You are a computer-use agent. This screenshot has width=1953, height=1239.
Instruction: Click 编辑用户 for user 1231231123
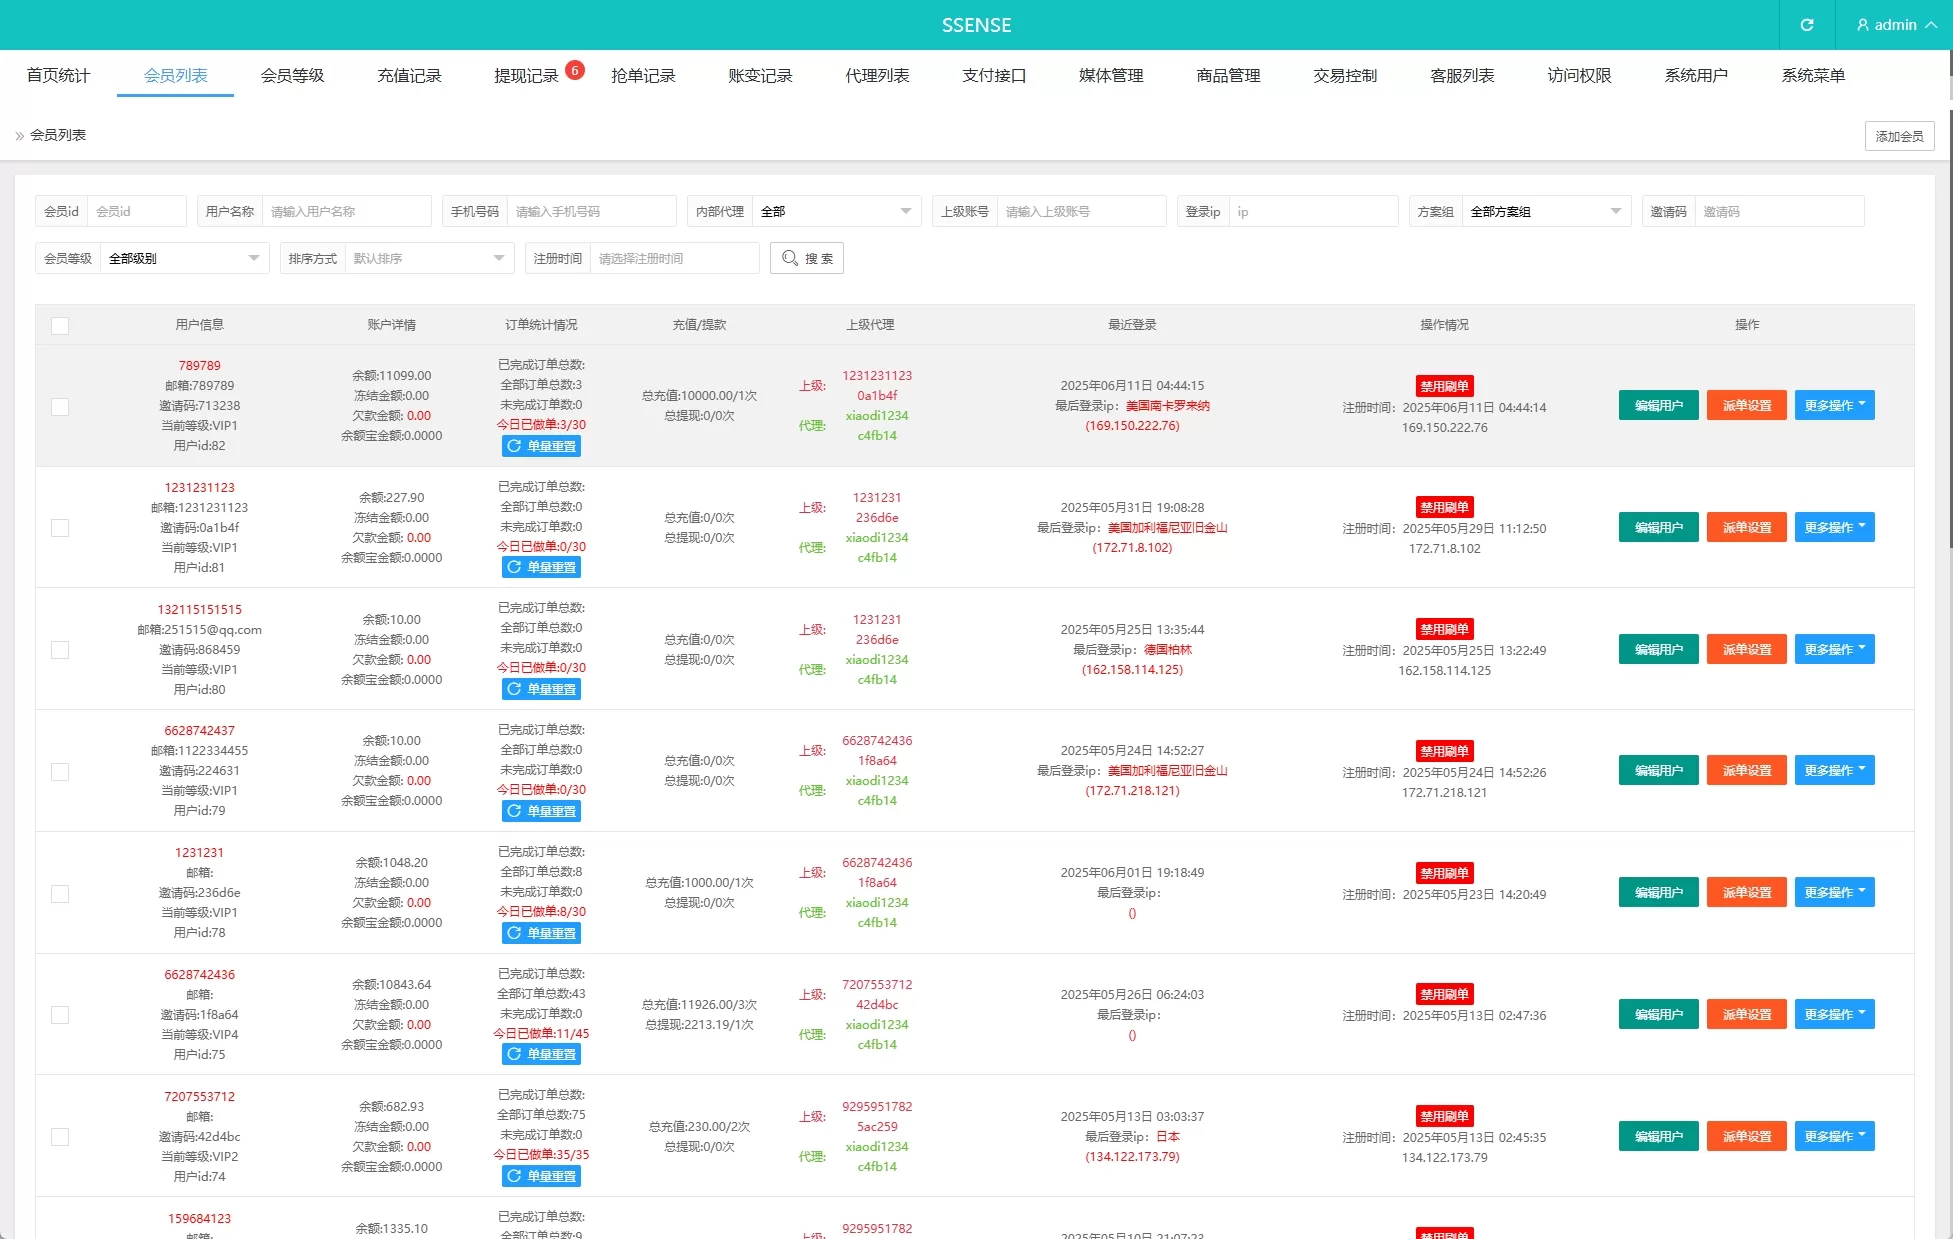(x=1658, y=527)
